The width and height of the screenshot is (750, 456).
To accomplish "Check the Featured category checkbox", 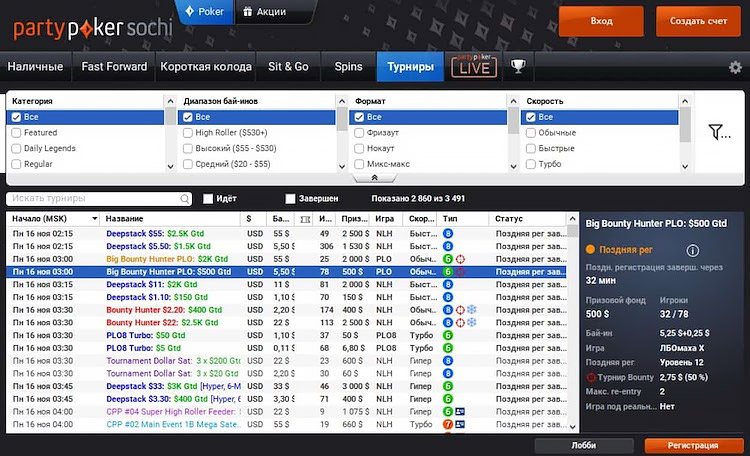I will coord(16,133).
